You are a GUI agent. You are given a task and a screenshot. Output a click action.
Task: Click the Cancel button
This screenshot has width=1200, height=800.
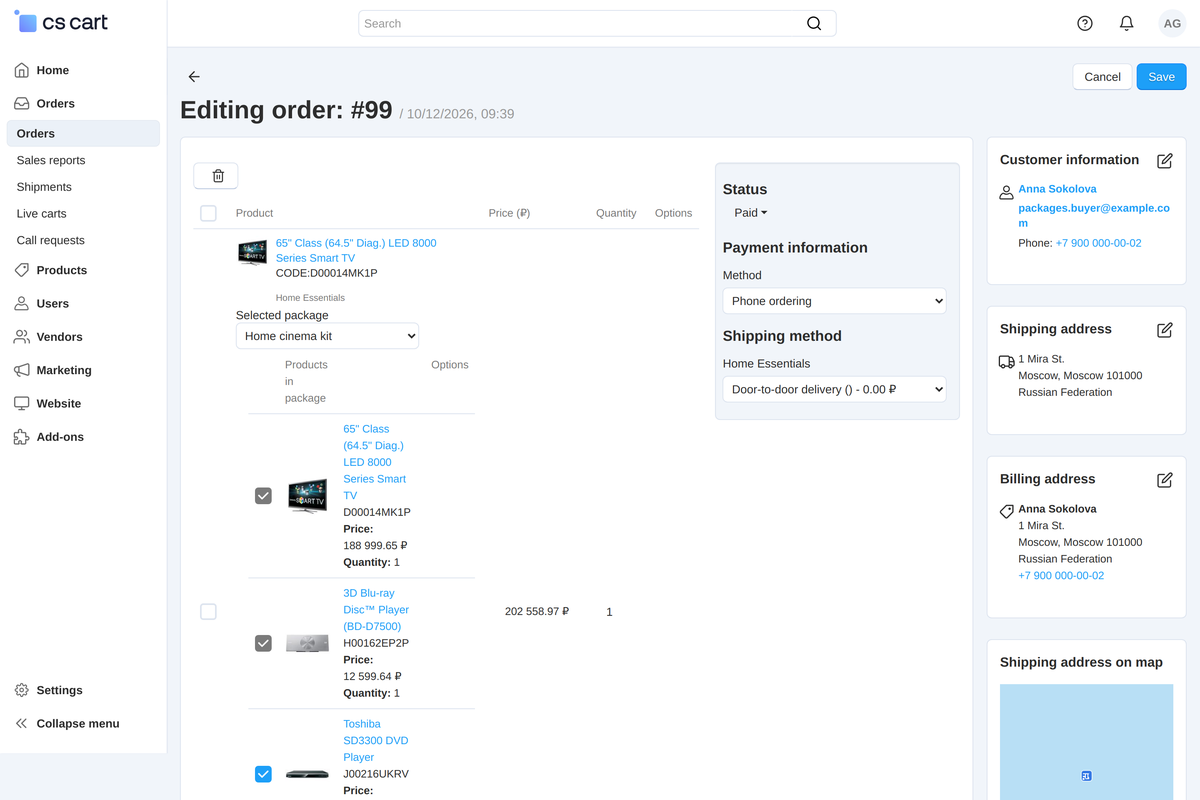[1102, 77]
